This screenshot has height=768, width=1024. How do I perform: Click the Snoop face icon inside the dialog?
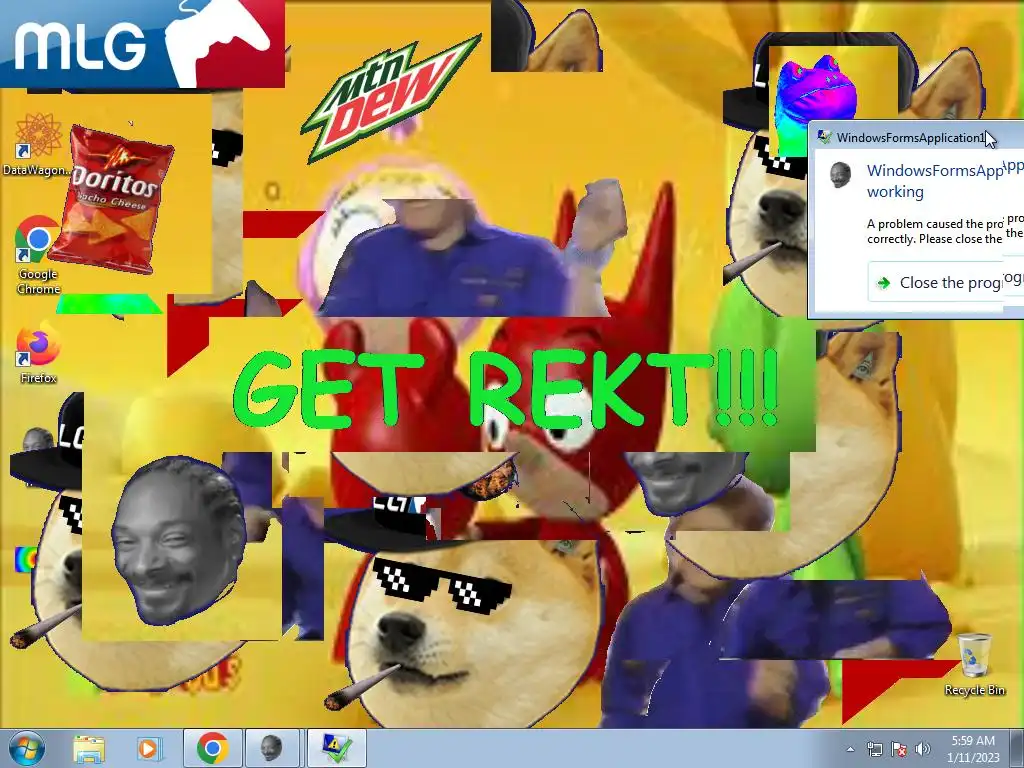(x=840, y=175)
